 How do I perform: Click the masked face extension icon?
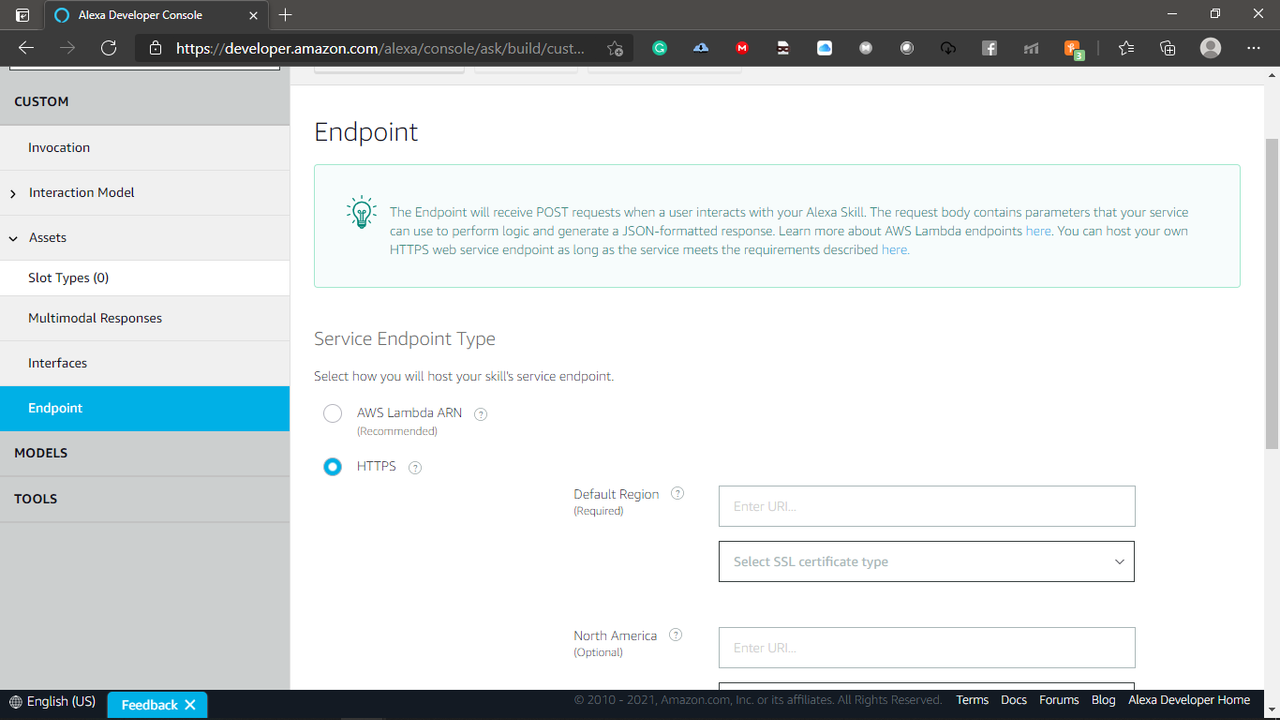(x=783, y=48)
